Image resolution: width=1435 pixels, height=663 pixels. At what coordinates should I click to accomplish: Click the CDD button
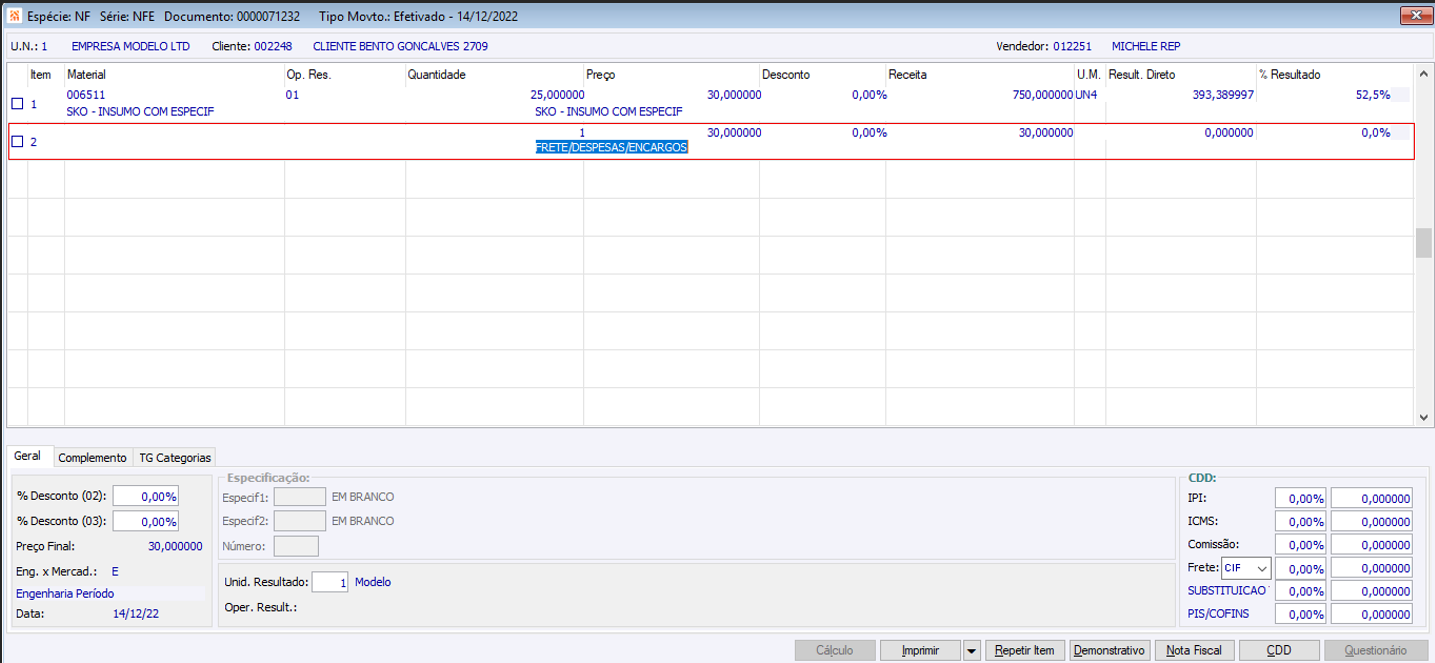pos(1279,651)
